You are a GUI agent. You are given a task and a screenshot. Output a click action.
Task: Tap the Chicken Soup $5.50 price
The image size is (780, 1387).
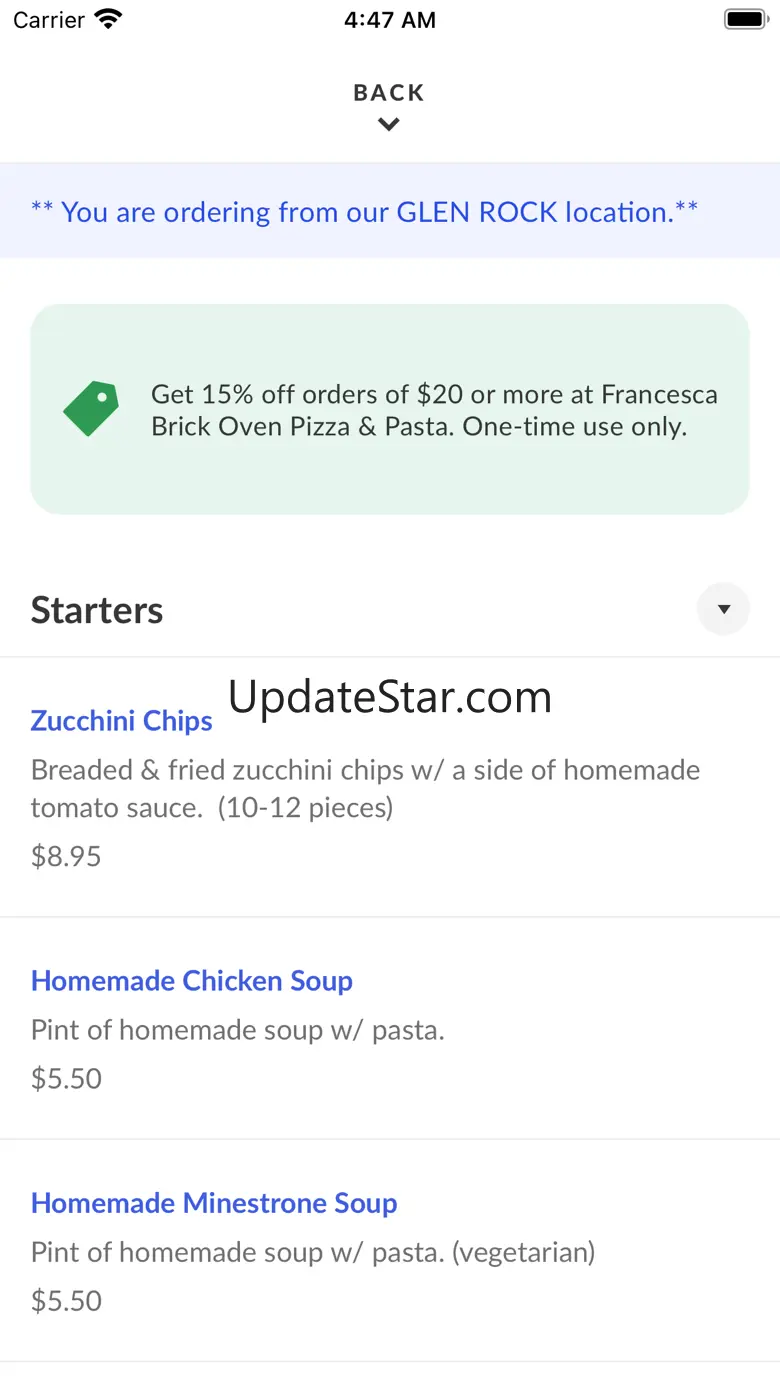coord(66,1078)
